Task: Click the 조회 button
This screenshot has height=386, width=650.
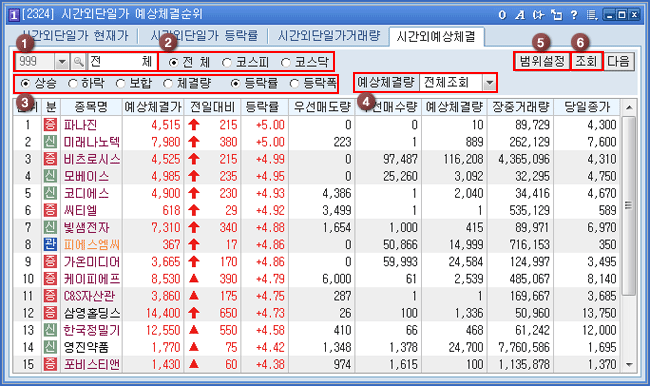Action: click(586, 61)
